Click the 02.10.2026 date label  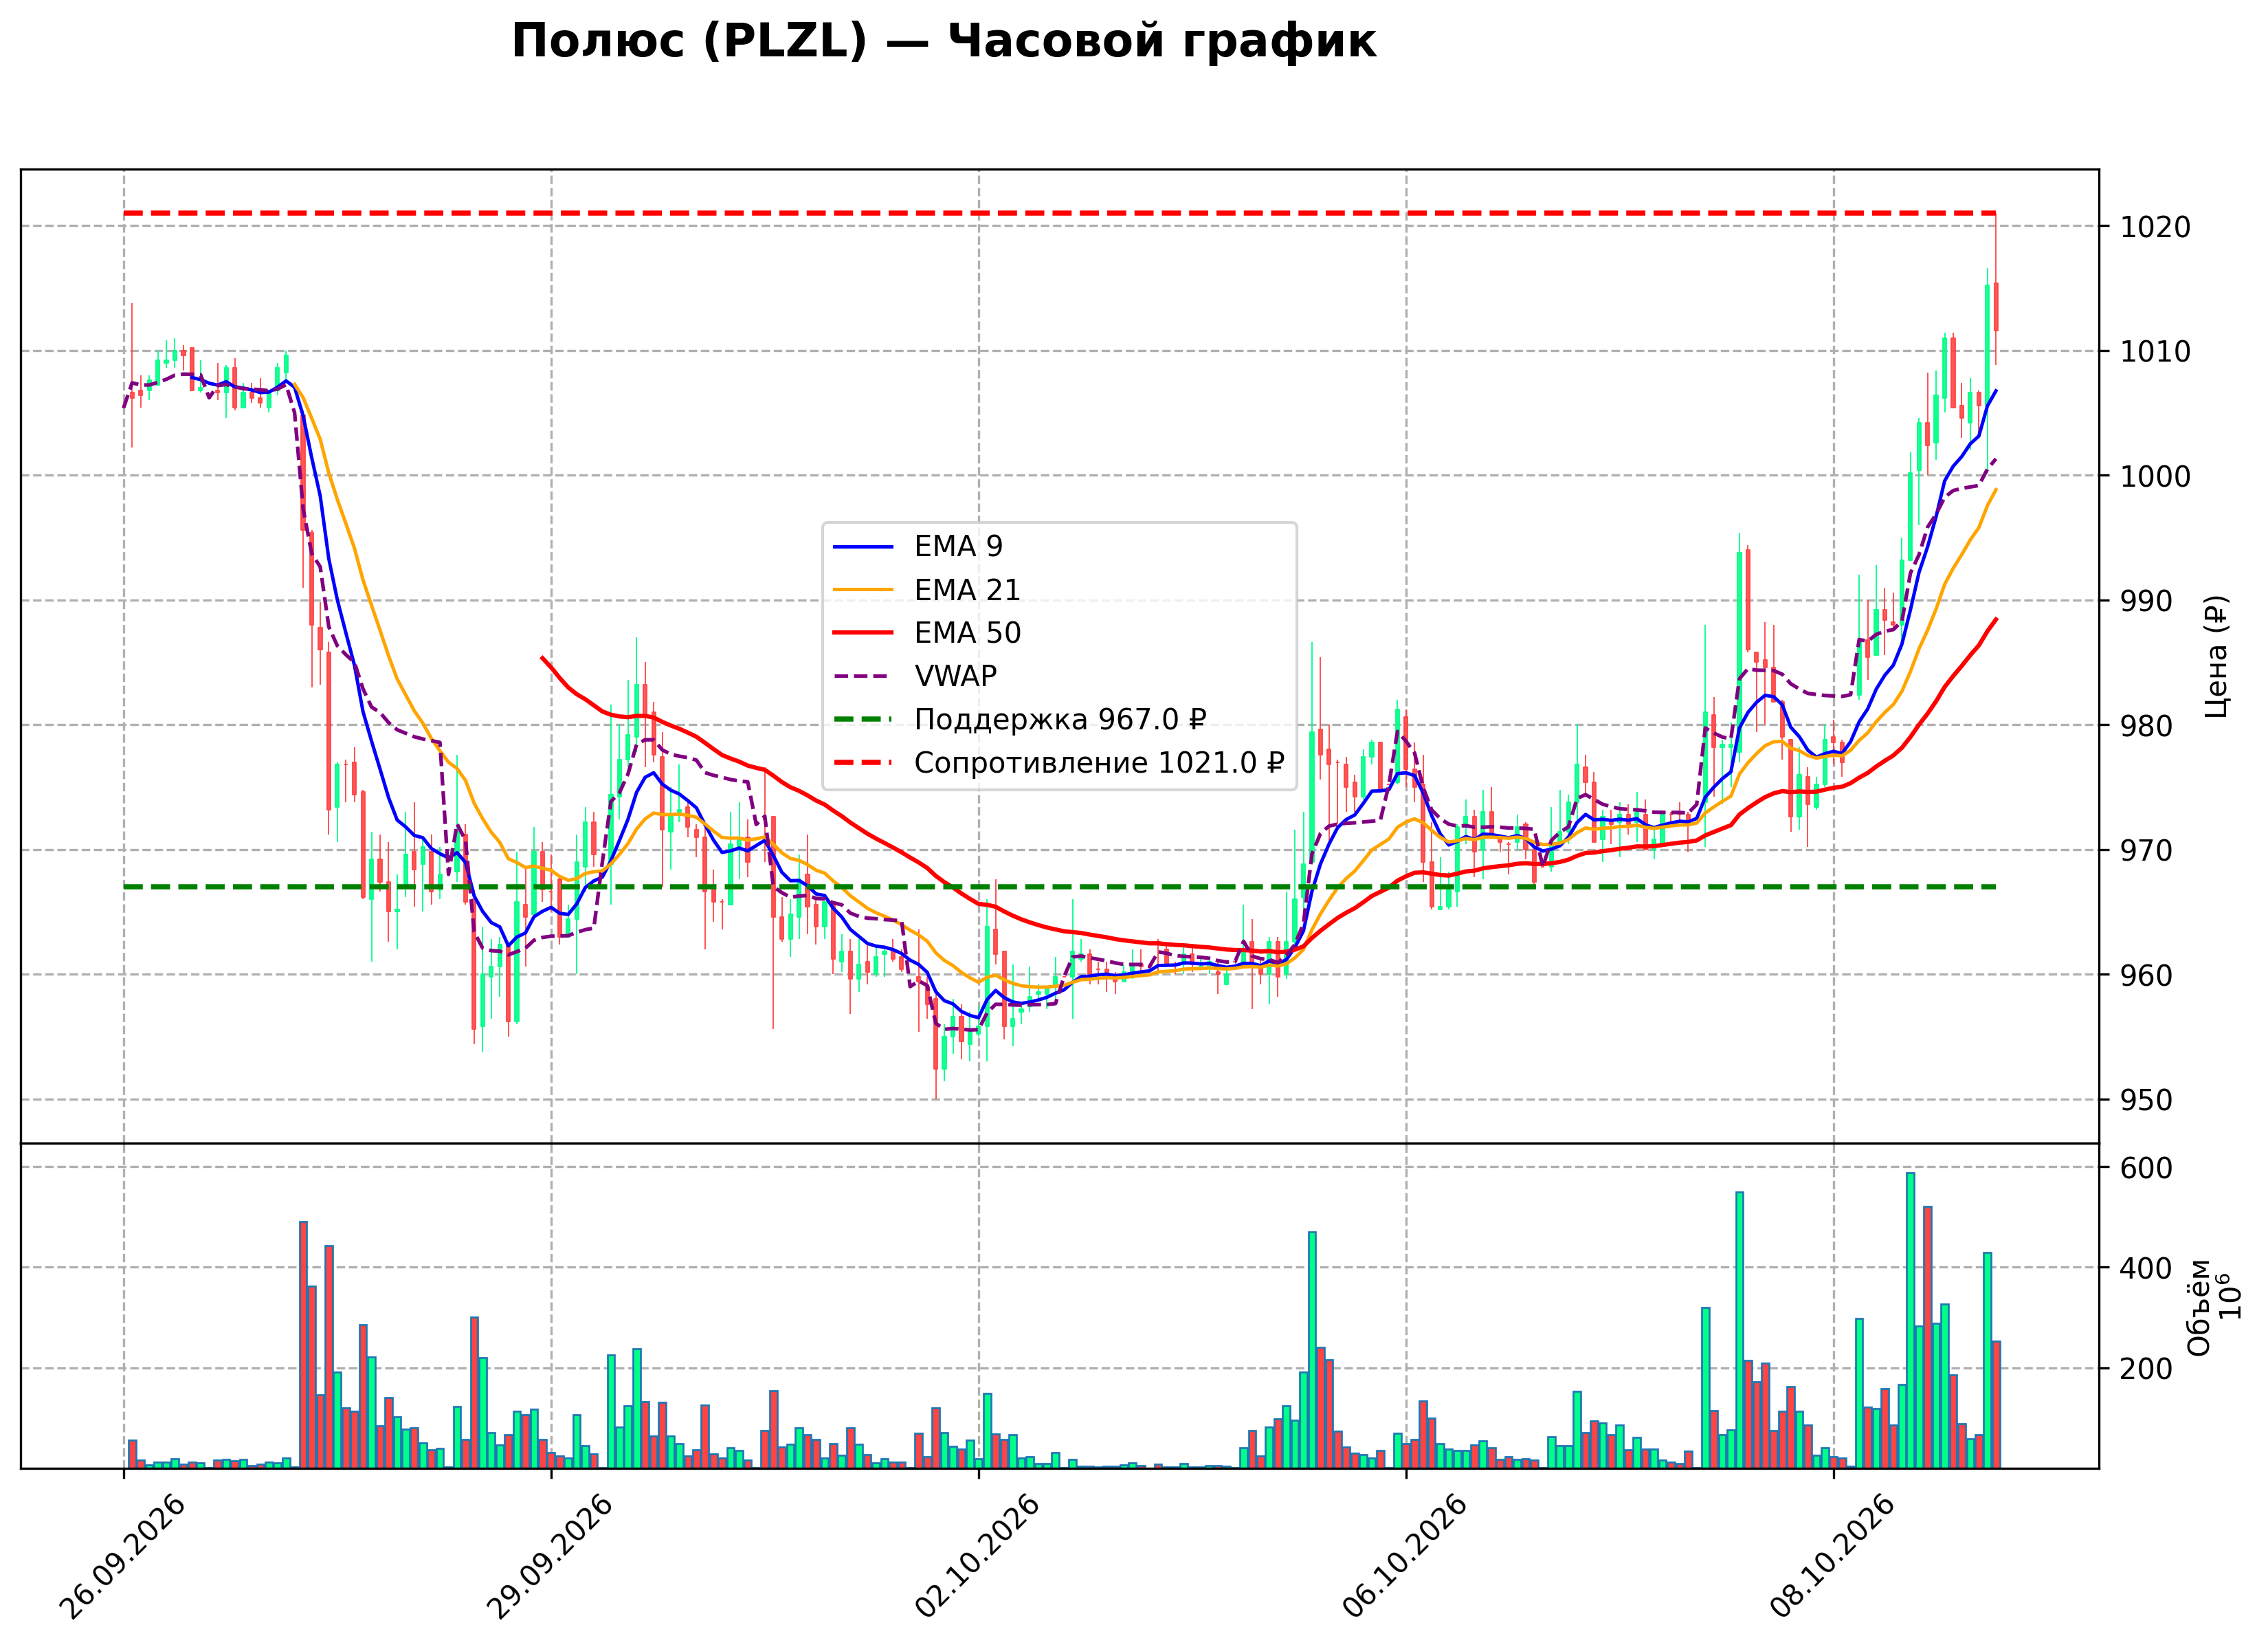coord(978,1557)
